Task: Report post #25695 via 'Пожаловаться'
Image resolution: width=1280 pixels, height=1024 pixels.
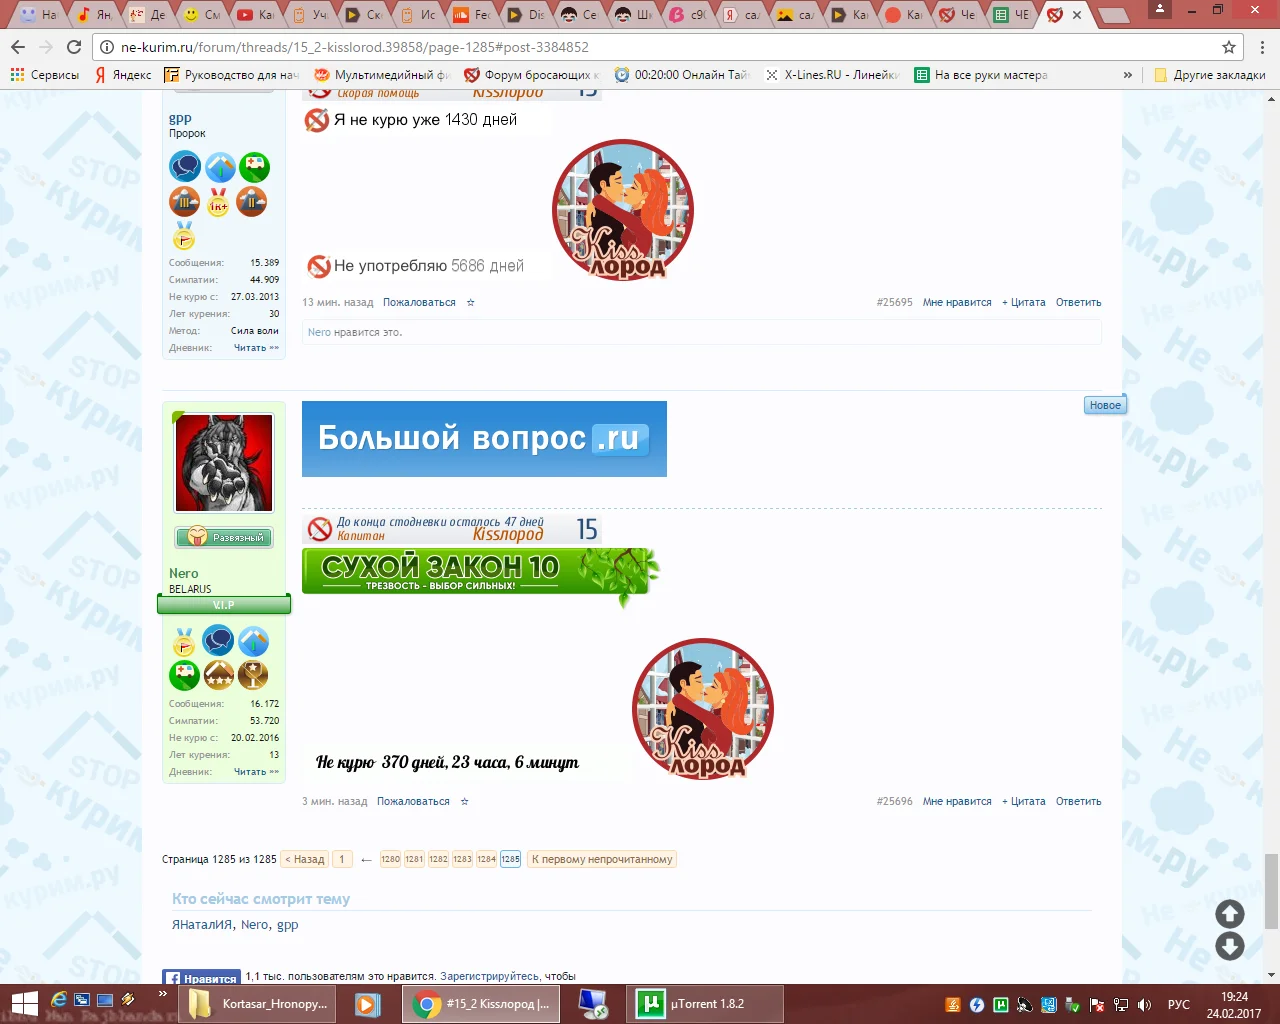Action: [419, 302]
